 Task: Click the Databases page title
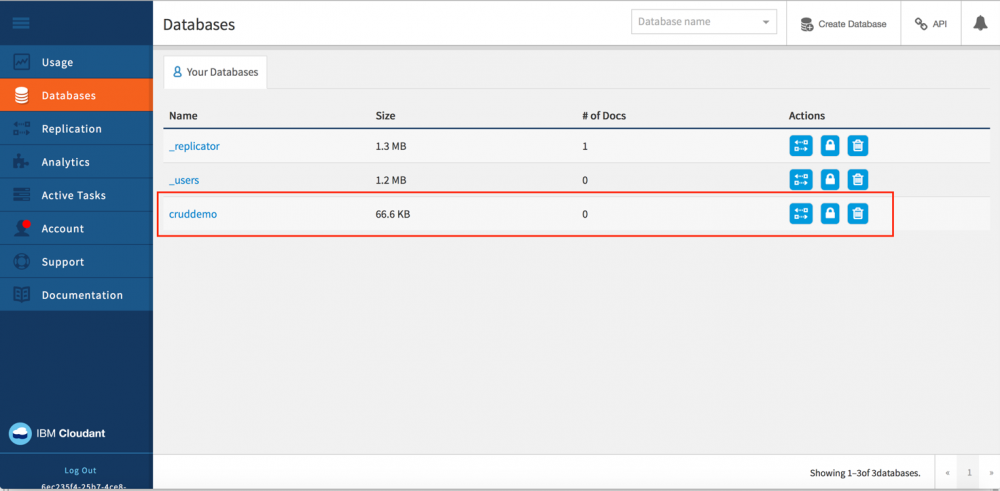(199, 25)
